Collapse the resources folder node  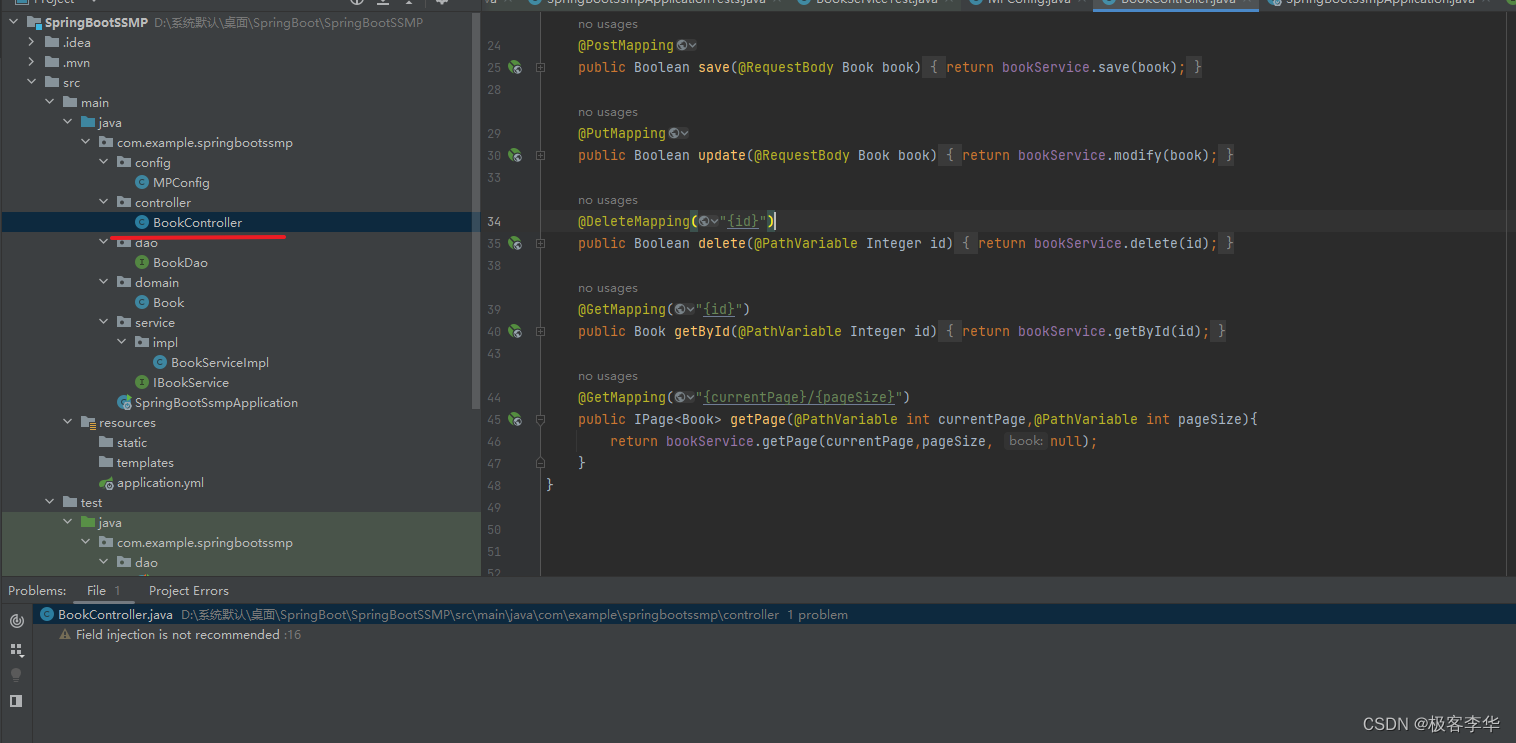[x=68, y=423]
